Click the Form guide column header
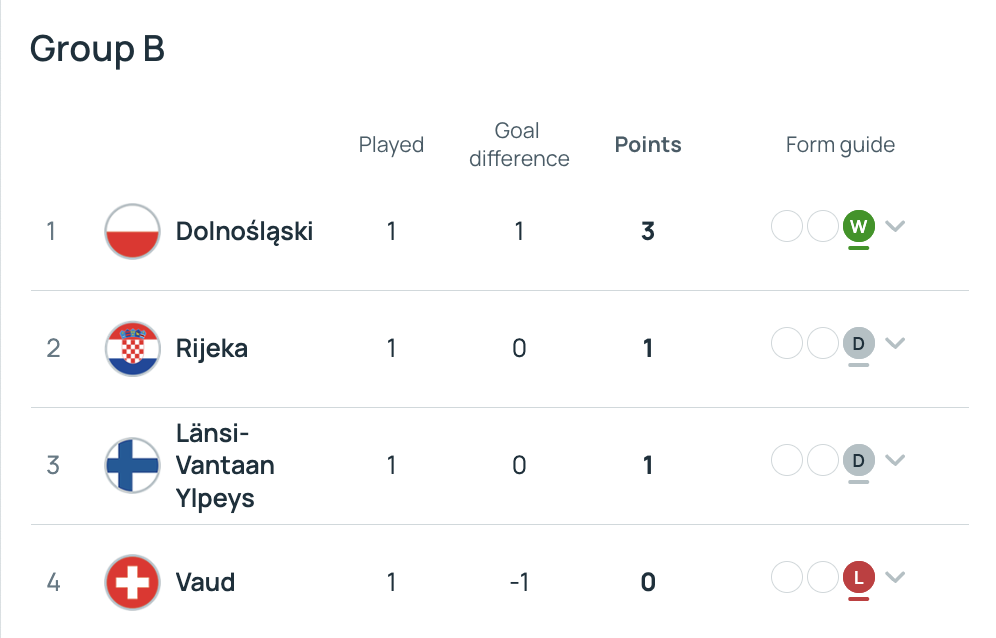The height and width of the screenshot is (638, 996). point(840,145)
